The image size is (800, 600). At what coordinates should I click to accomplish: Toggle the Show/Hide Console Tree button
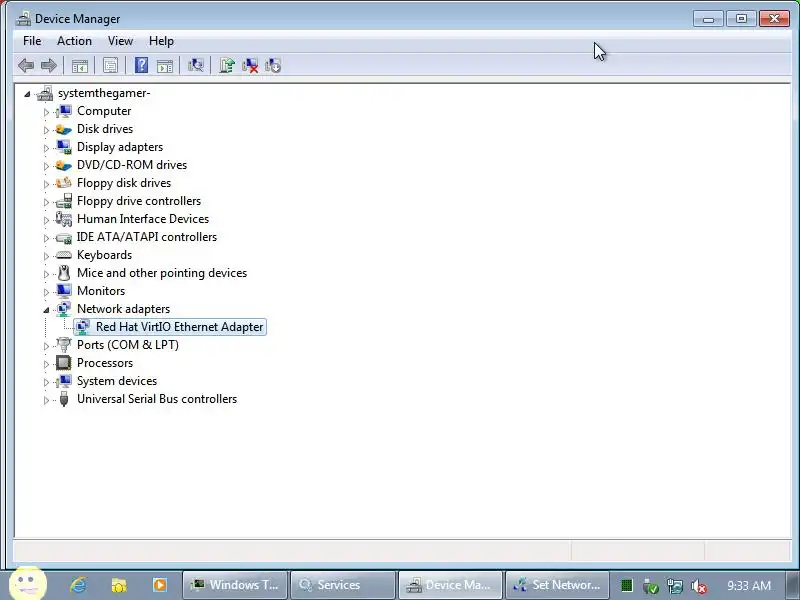[x=80, y=65]
